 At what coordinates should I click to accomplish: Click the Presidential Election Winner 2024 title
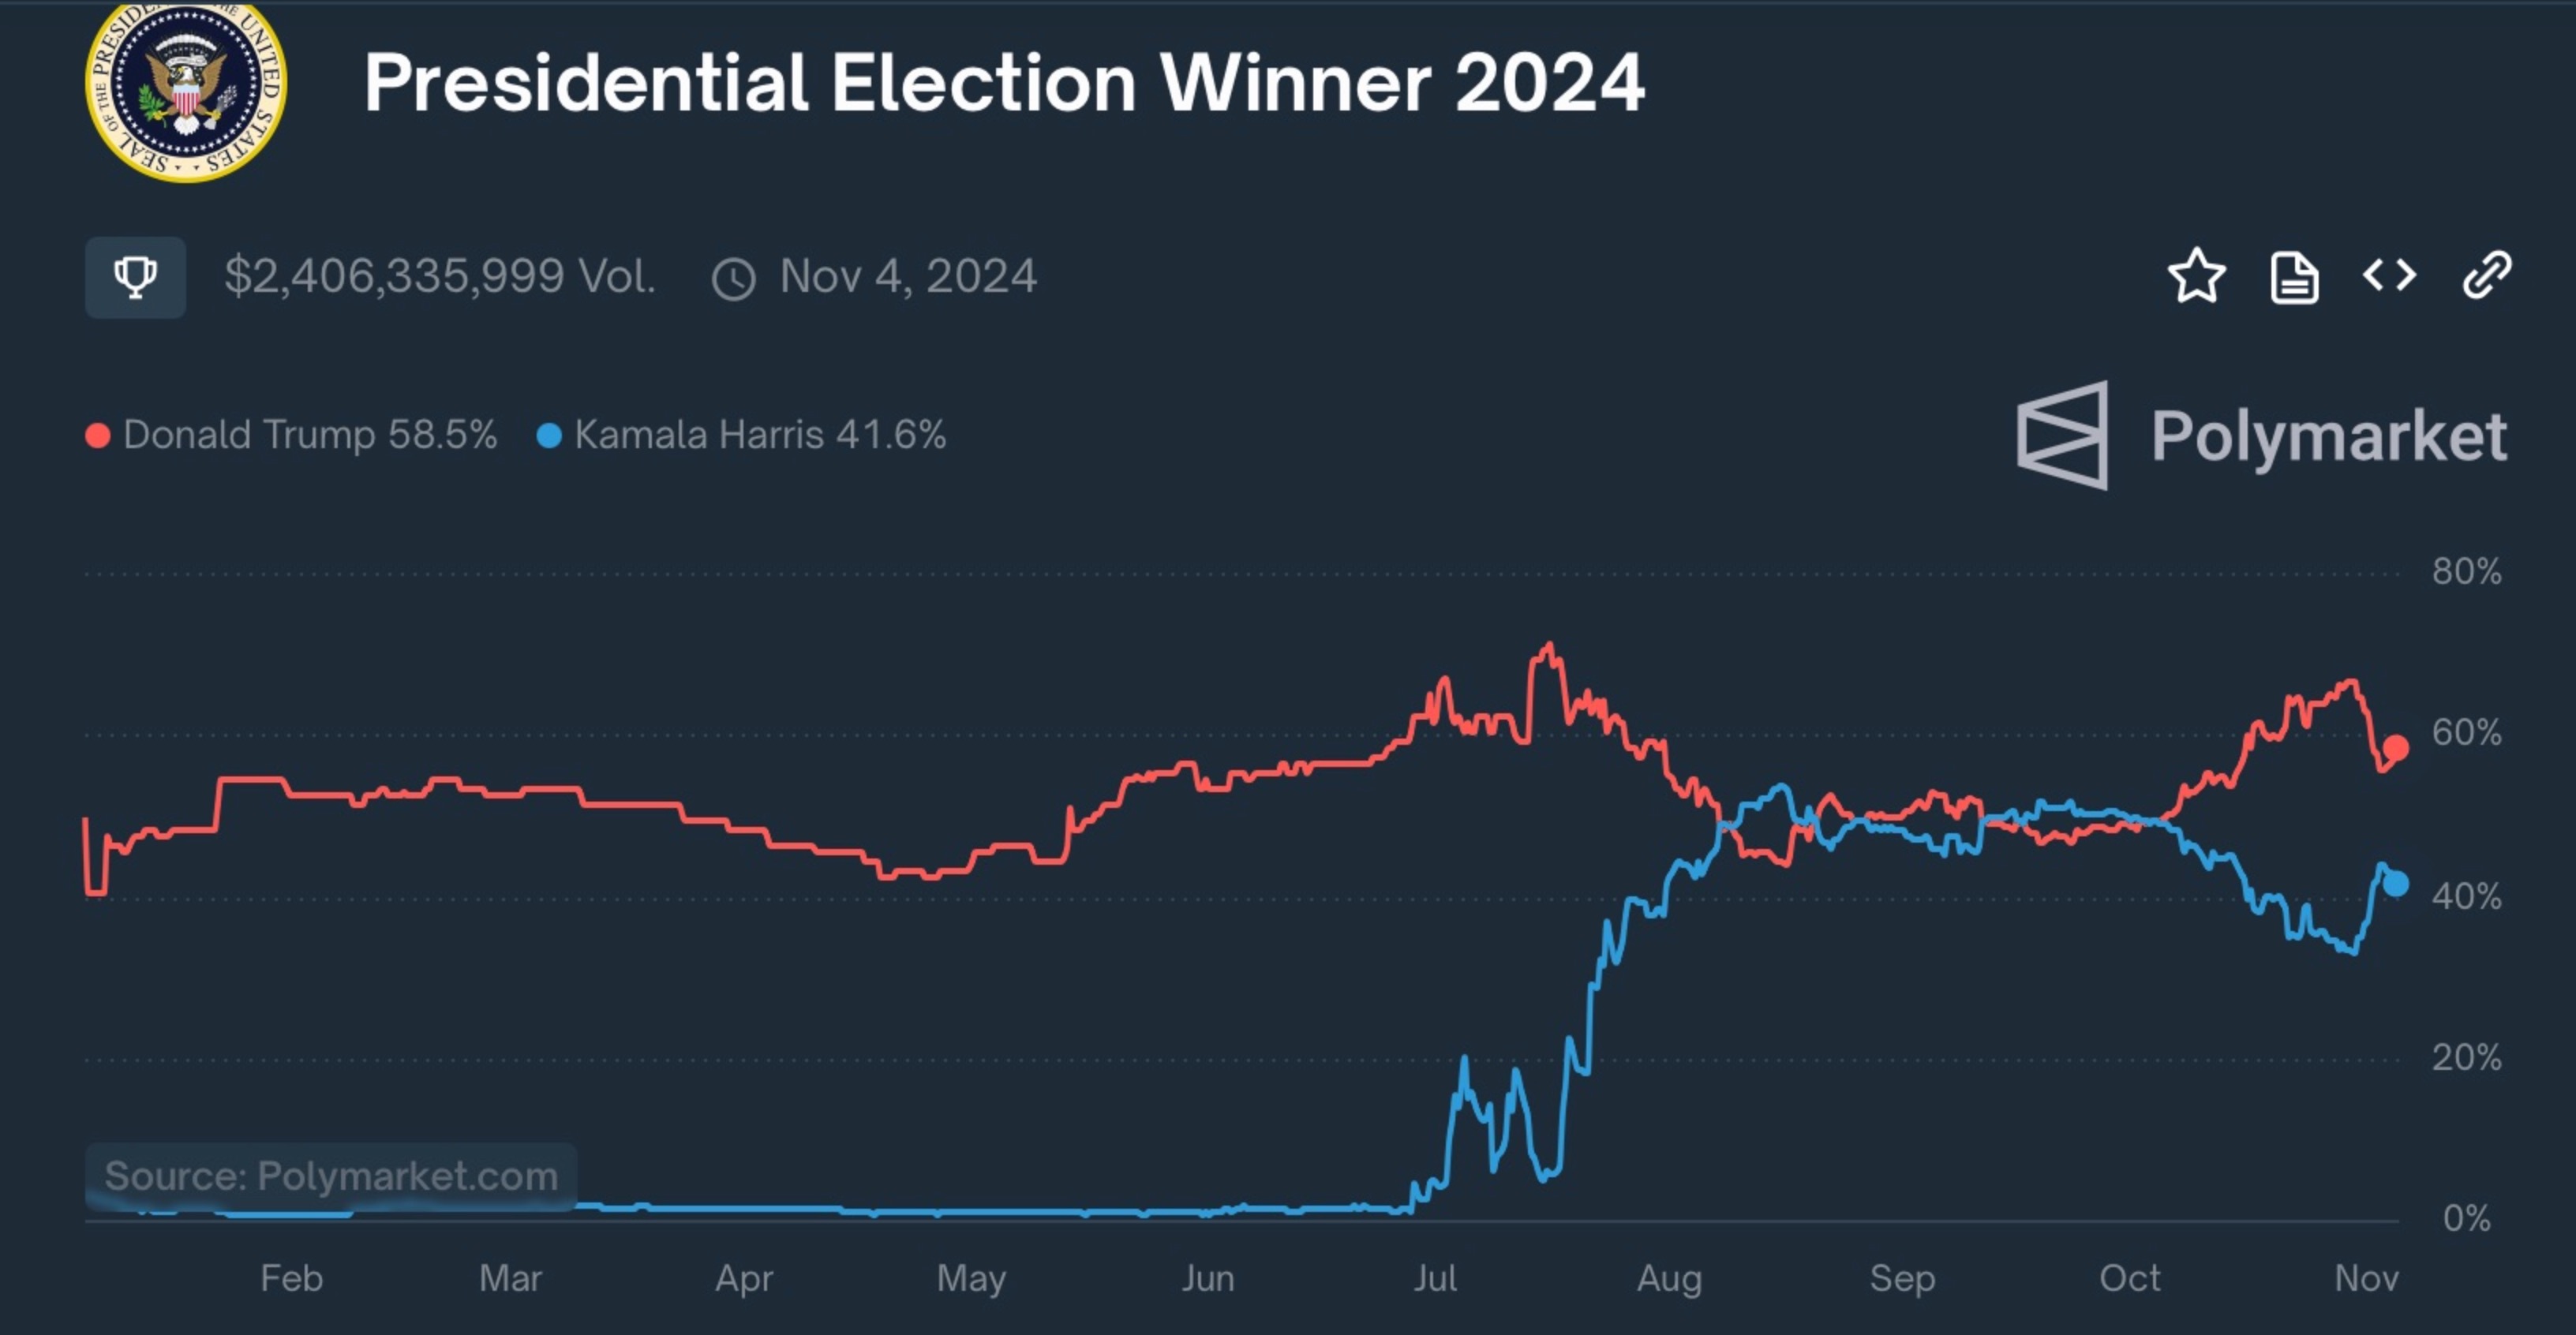click(1004, 83)
